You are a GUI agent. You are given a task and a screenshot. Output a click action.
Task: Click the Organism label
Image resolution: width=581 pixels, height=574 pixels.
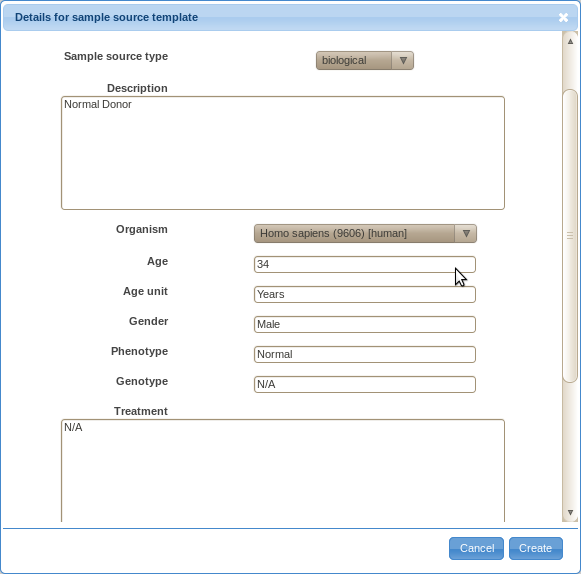point(142,229)
